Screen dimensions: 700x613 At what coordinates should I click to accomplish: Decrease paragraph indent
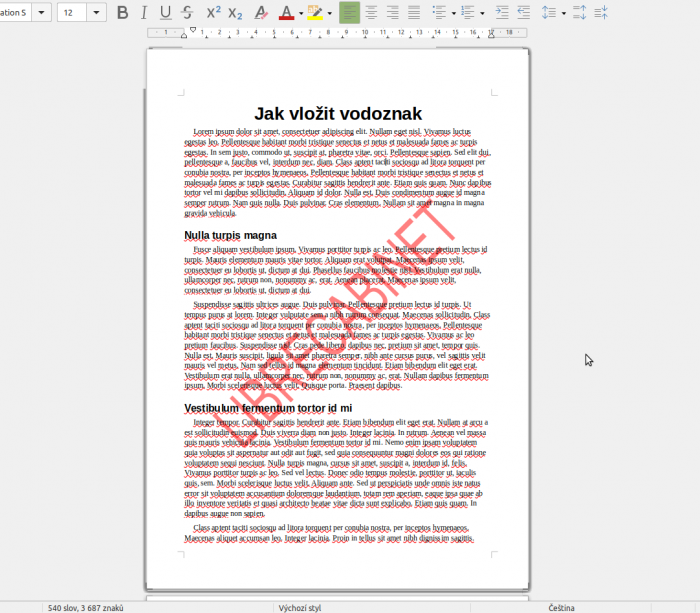click(524, 13)
